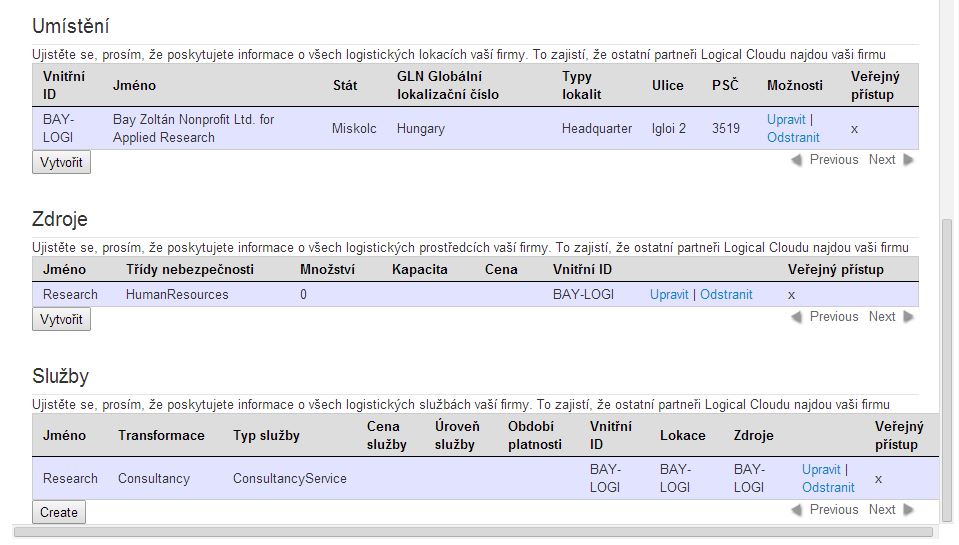Click Previous arrow icon in Služby table
The height and width of the screenshot is (545, 959).
click(796, 510)
